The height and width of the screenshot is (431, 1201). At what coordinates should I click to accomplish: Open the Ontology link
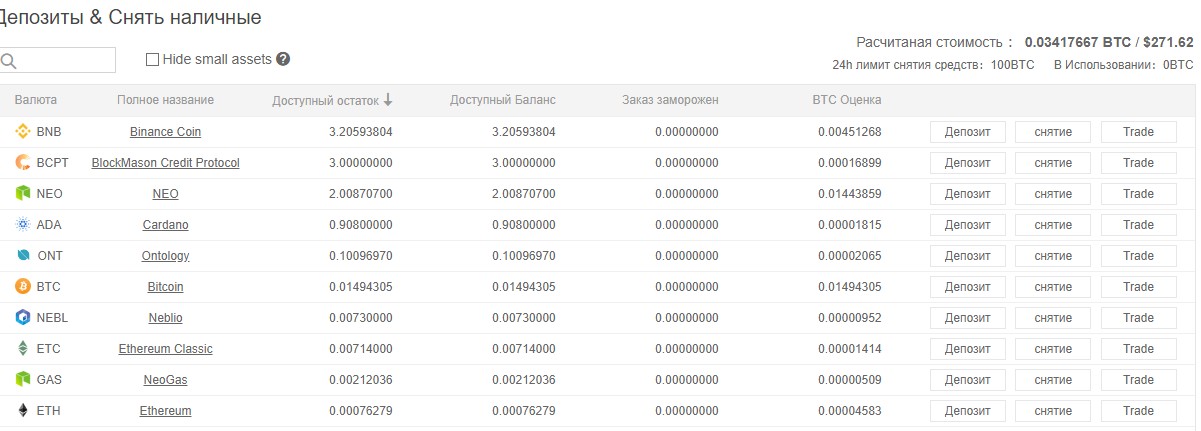point(166,256)
